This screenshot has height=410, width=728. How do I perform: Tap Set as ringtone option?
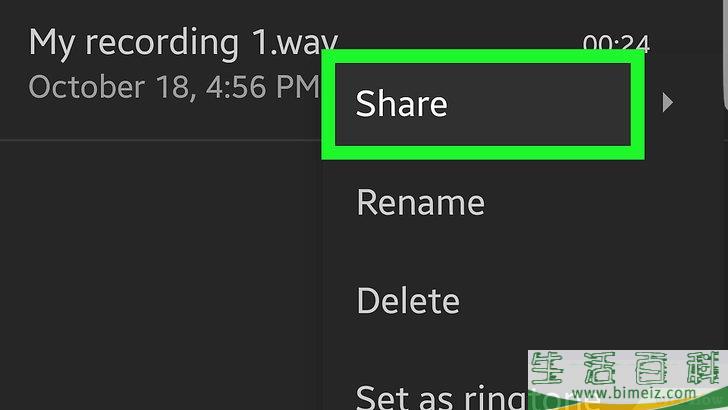441,397
